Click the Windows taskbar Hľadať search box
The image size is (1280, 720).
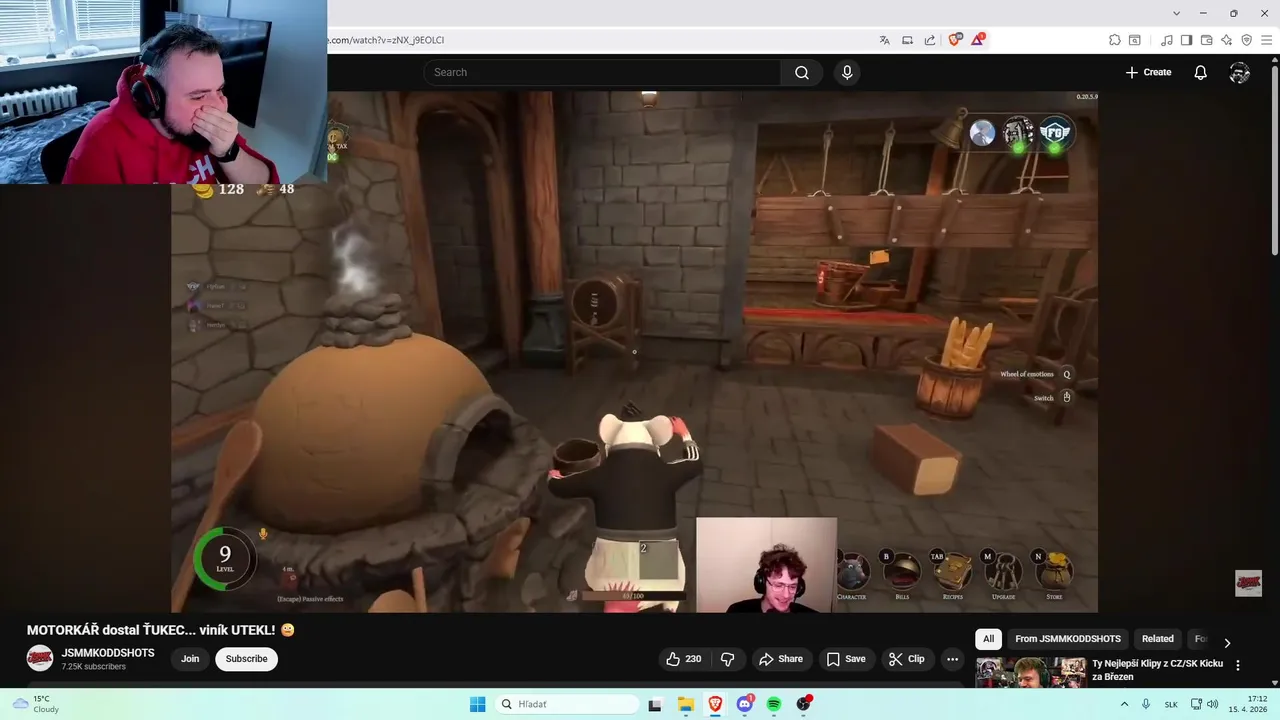[x=568, y=704]
